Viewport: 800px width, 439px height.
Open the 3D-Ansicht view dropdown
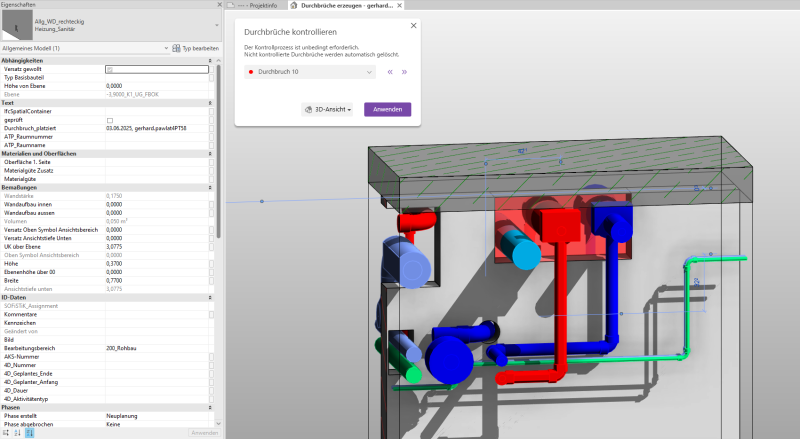327,110
